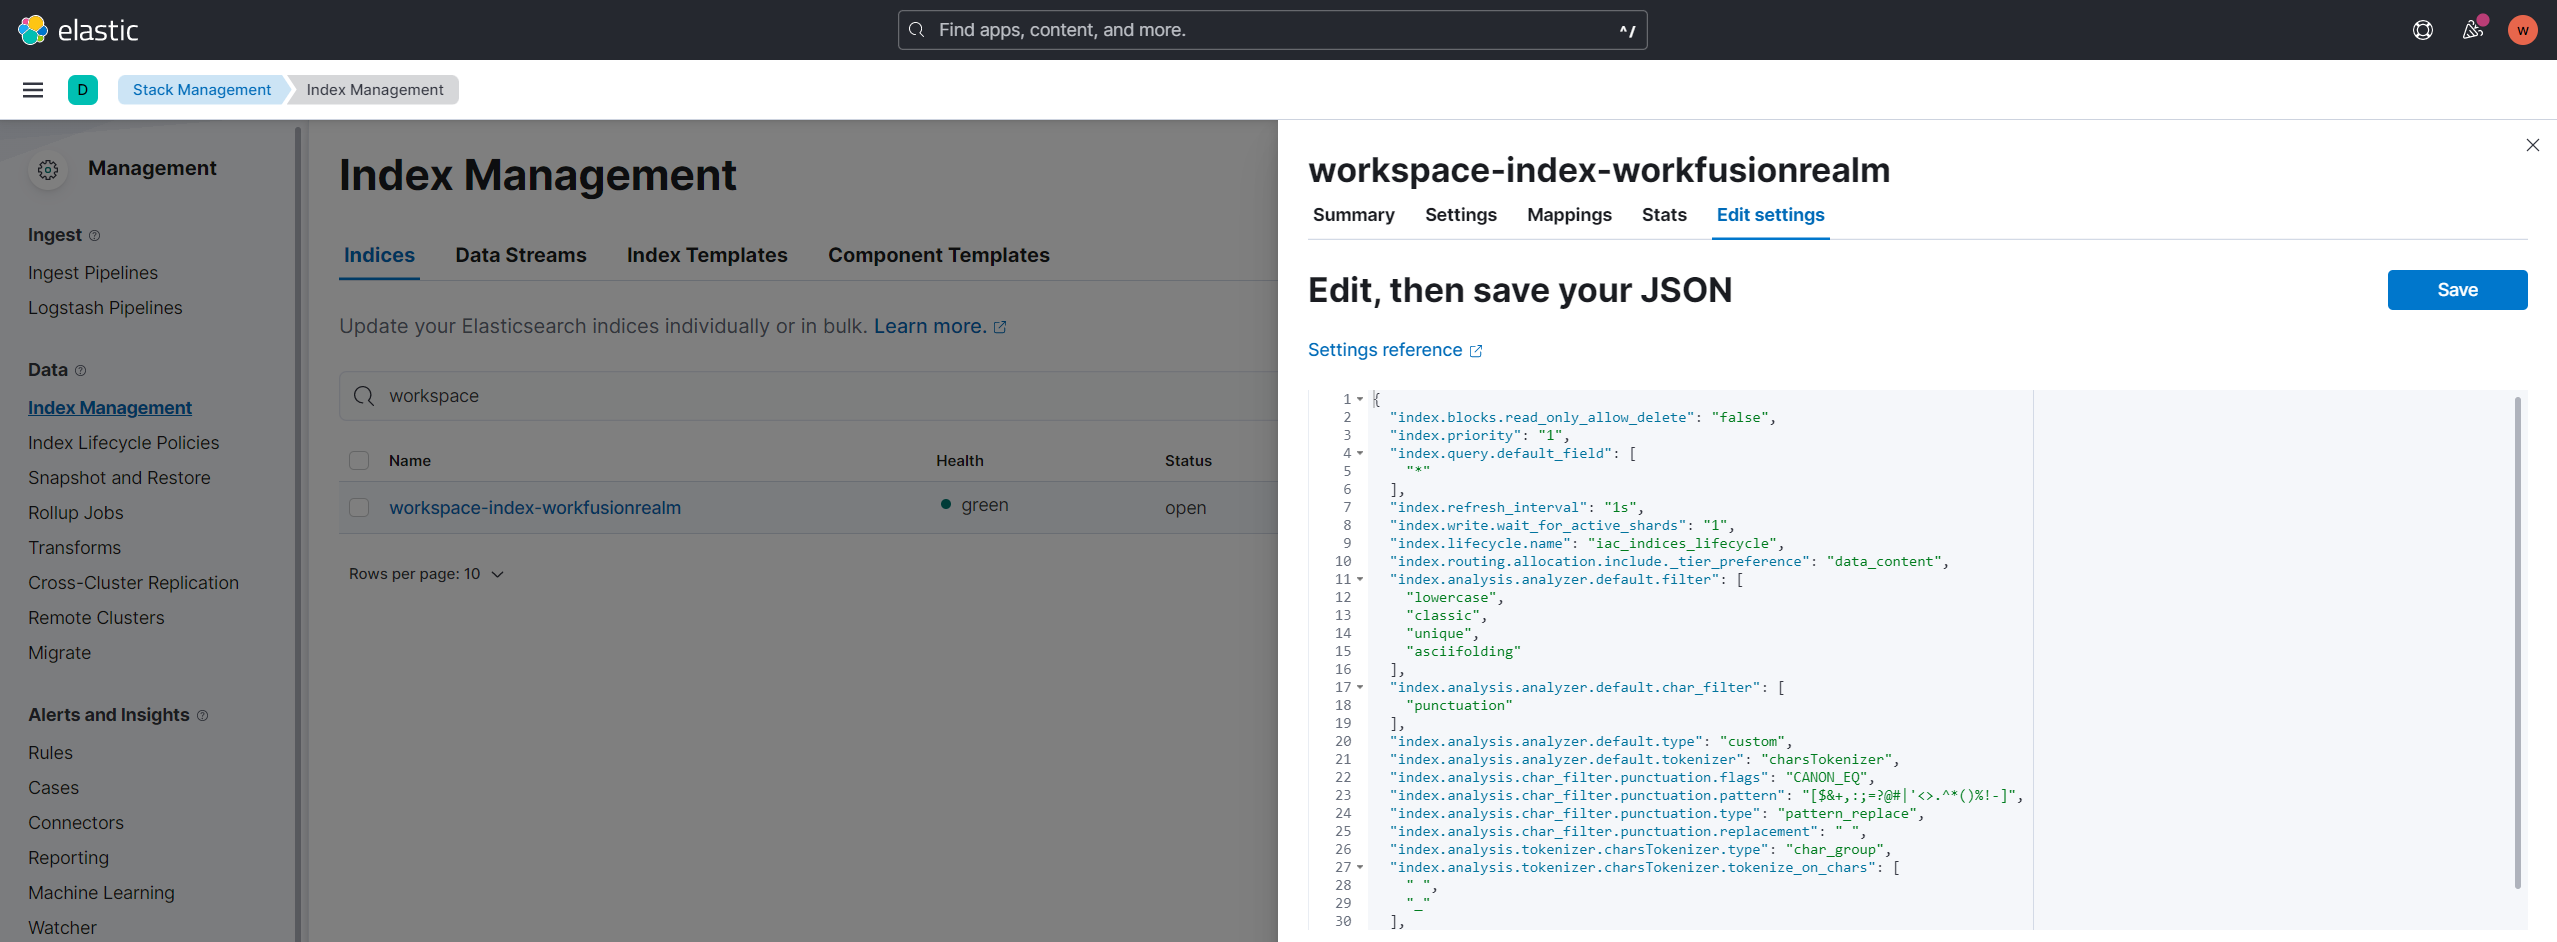This screenshot has width=2557, height=942.
Task: Collapse the fold arrow at line 4
Action: pos(1360,453)
